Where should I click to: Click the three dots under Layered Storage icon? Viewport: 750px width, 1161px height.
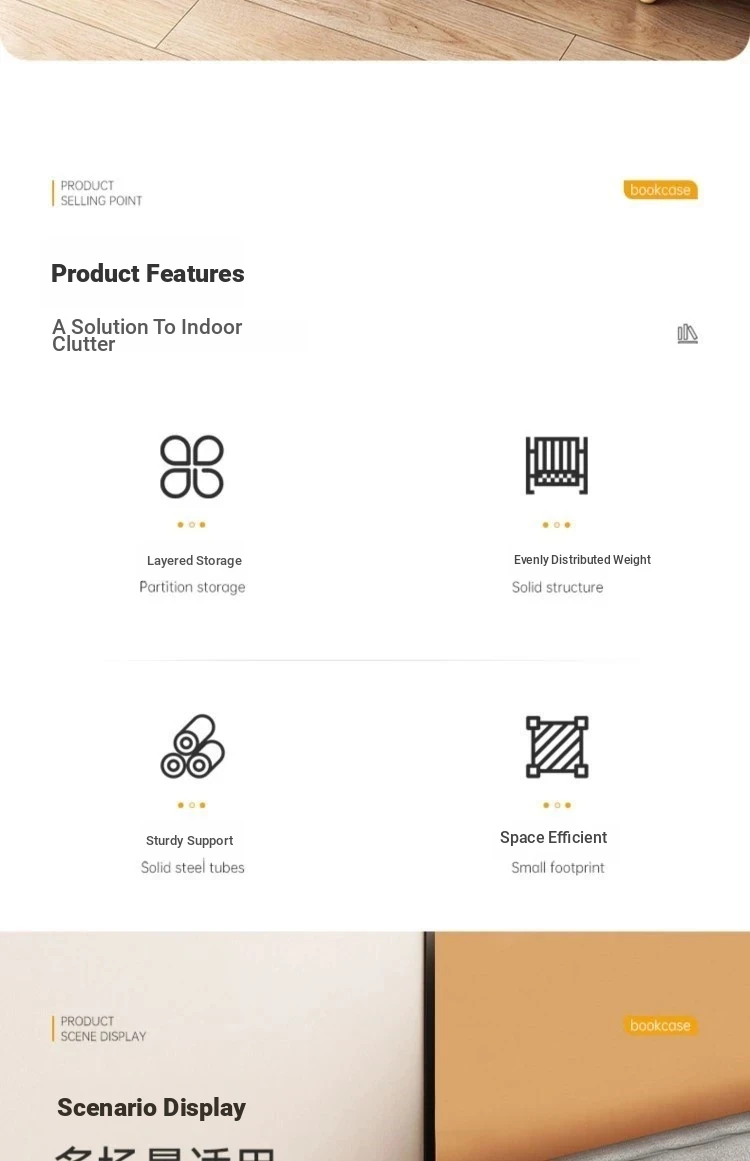(x=192, y=525)
